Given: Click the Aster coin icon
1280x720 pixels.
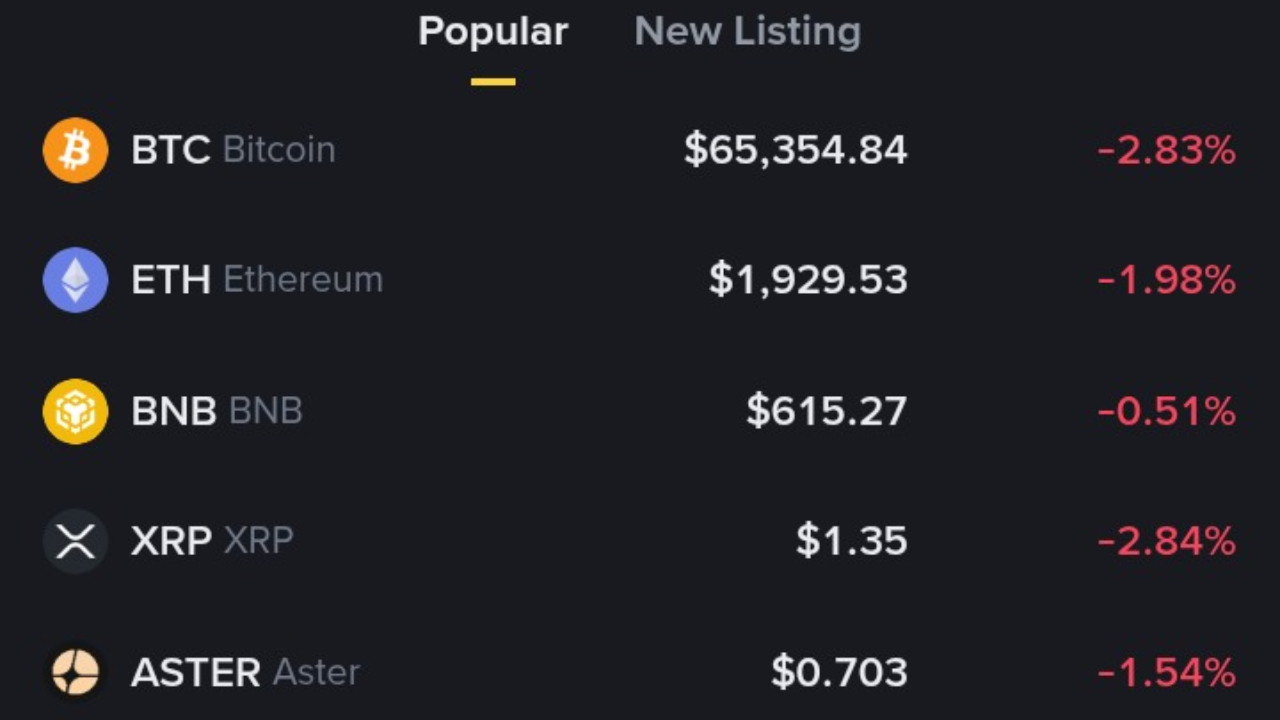Looking at the screenshot, I should coord(75,672).
